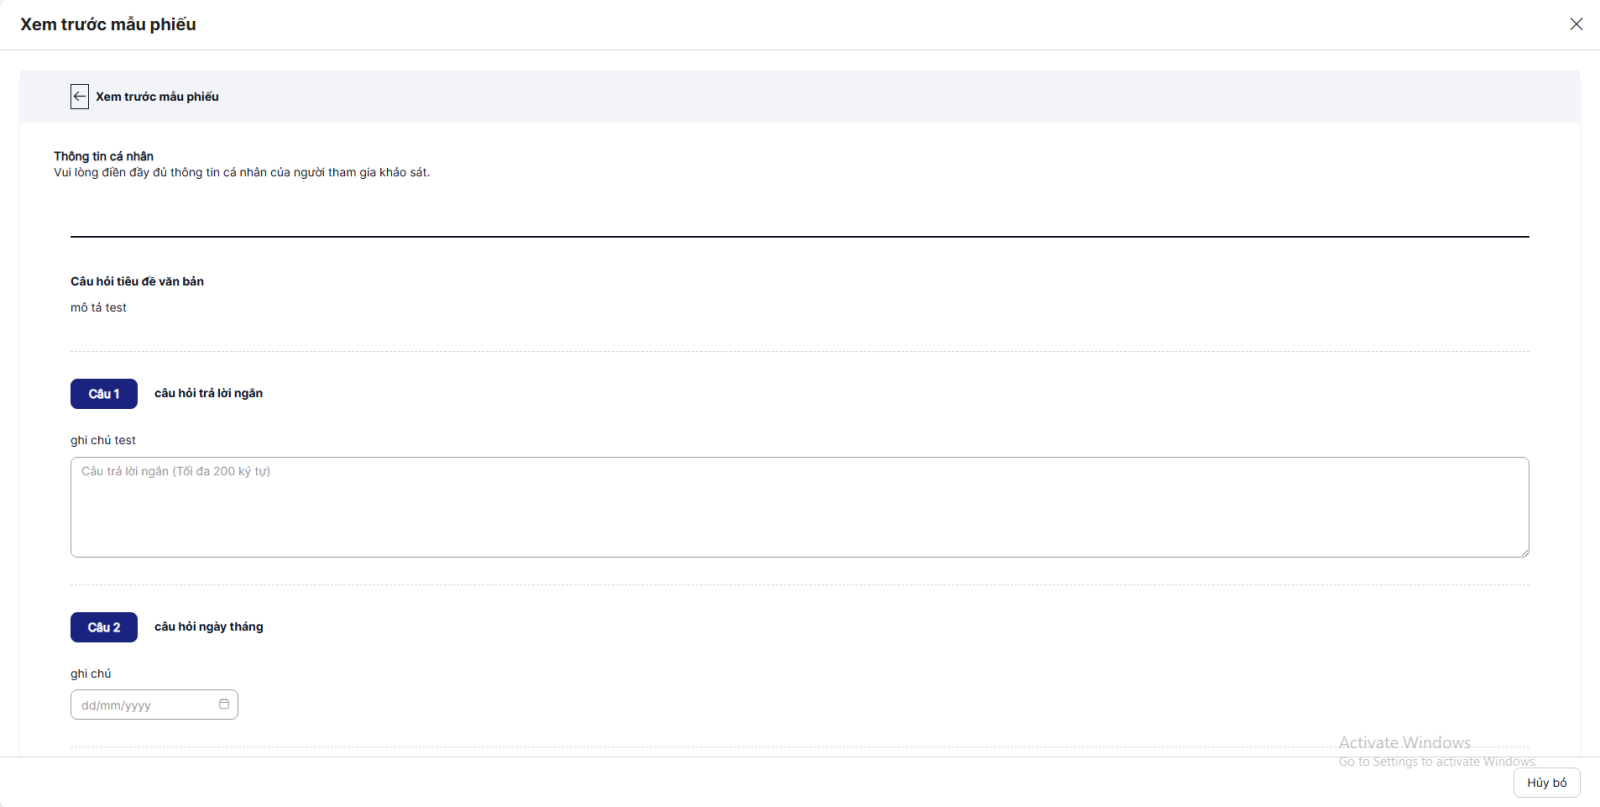Click the Câu 1 badge
Screen dimensions: 1600x807
coord(104,394)
